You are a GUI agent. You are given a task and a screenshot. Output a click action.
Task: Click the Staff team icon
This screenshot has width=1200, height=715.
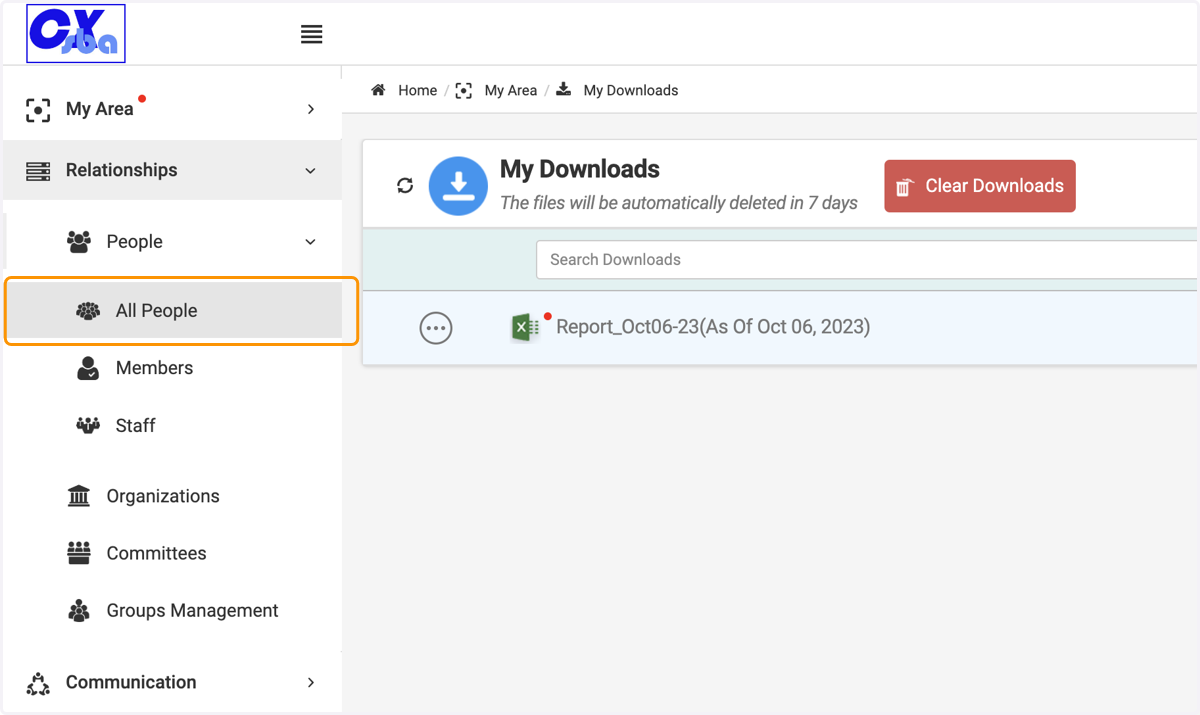coord(88,426)
